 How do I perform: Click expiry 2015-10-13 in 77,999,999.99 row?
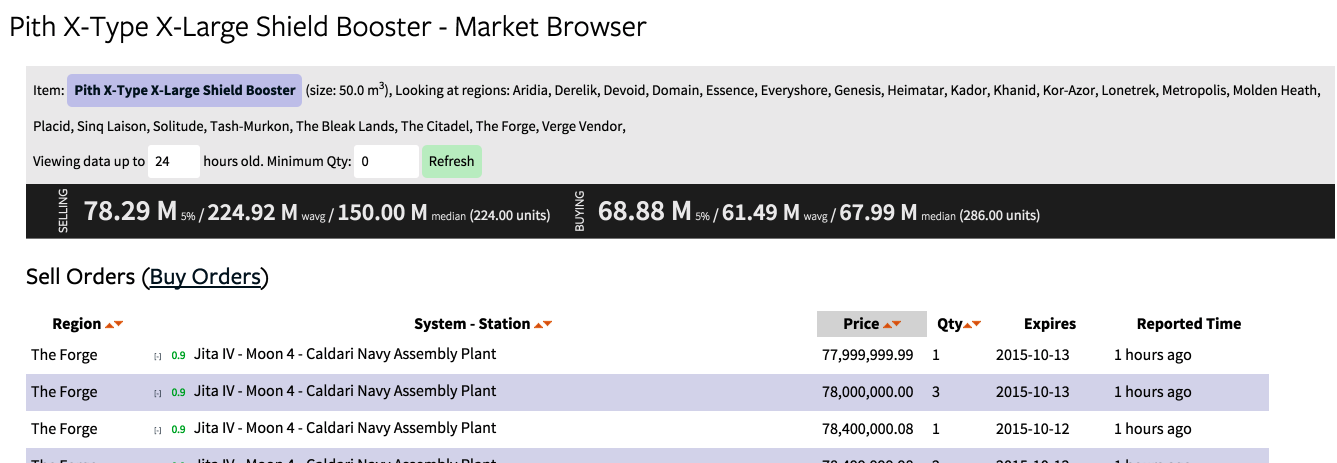coord(1033,355)
